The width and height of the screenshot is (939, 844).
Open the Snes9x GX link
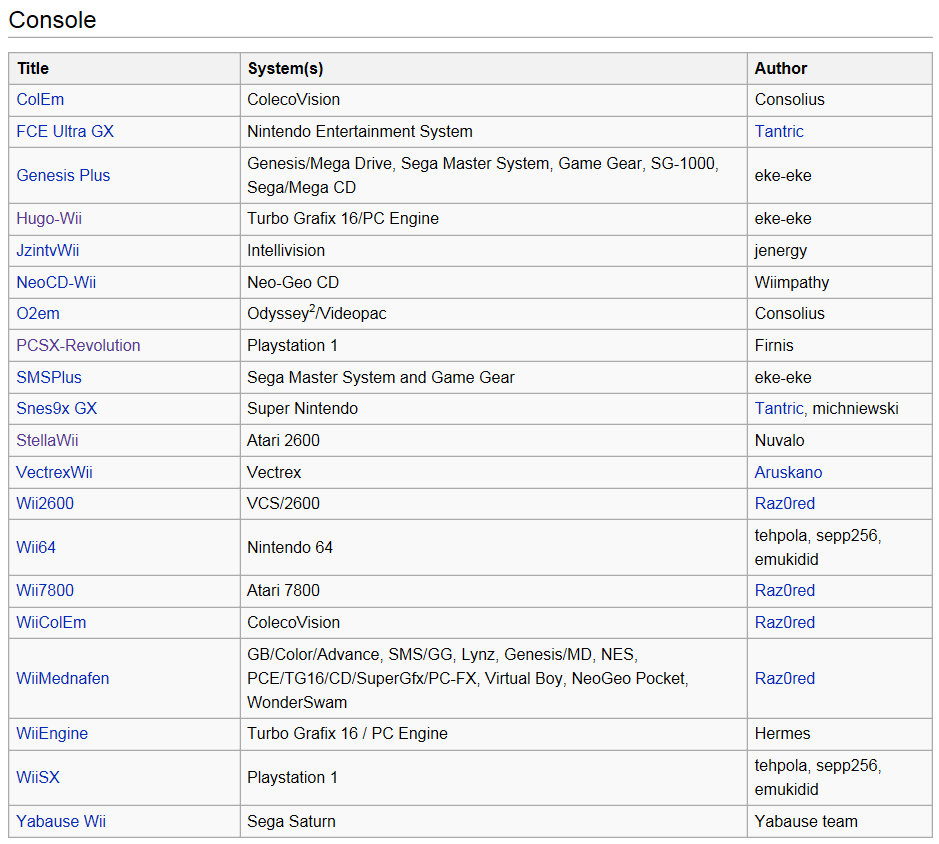[56, 409]
